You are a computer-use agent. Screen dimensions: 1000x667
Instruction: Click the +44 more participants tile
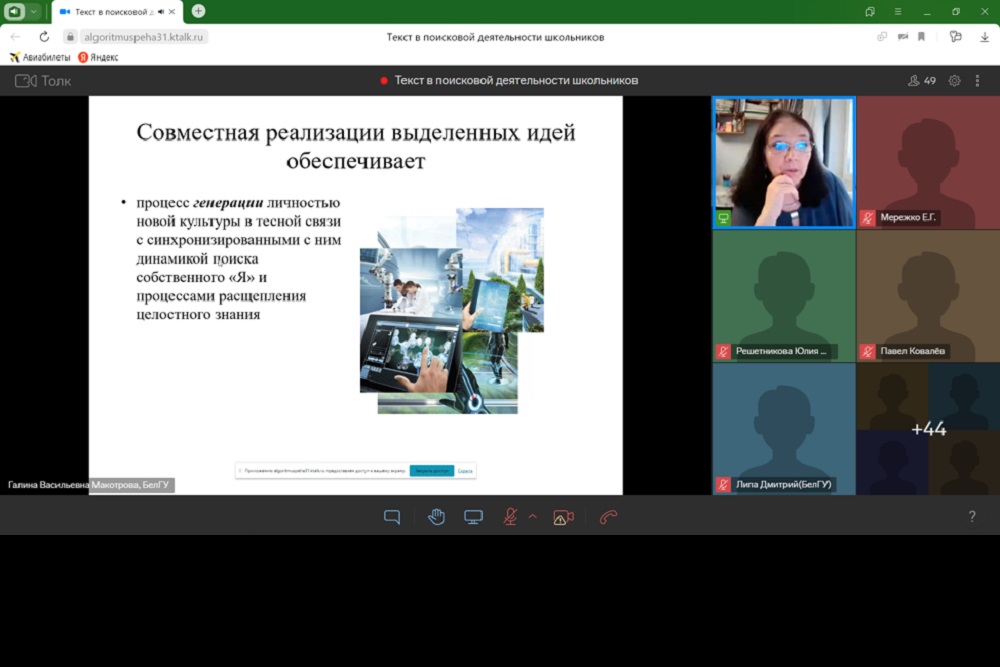(928, 429)
